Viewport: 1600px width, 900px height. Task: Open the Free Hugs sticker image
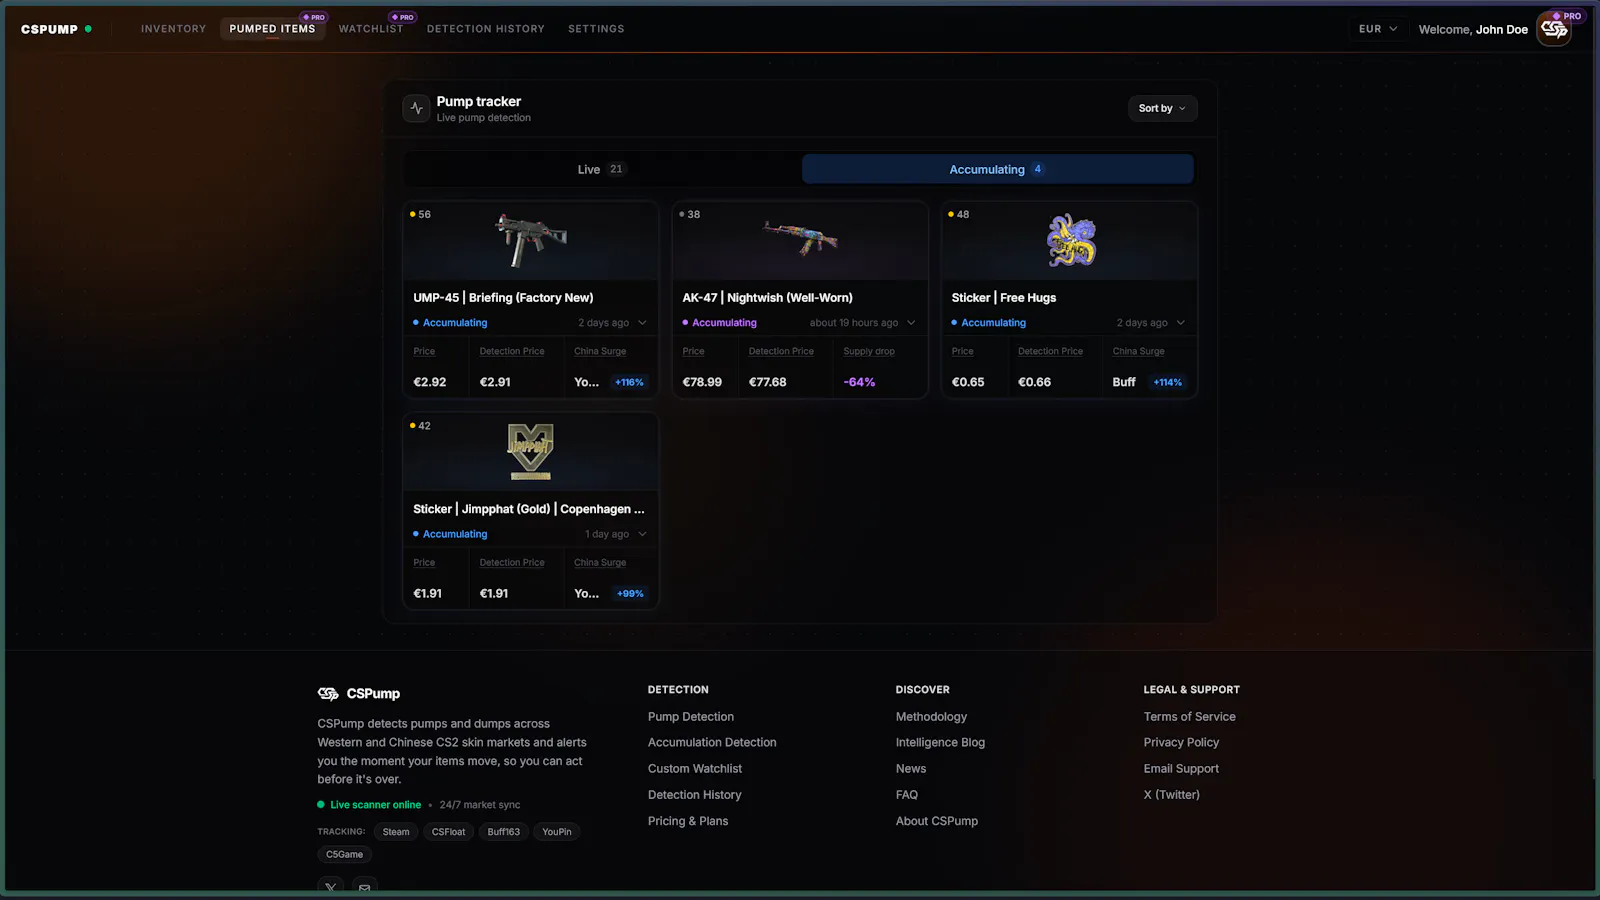point(1071,240)
